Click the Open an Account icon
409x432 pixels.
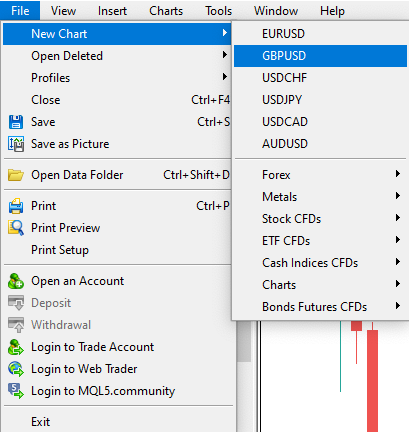[x=16, y=281]
